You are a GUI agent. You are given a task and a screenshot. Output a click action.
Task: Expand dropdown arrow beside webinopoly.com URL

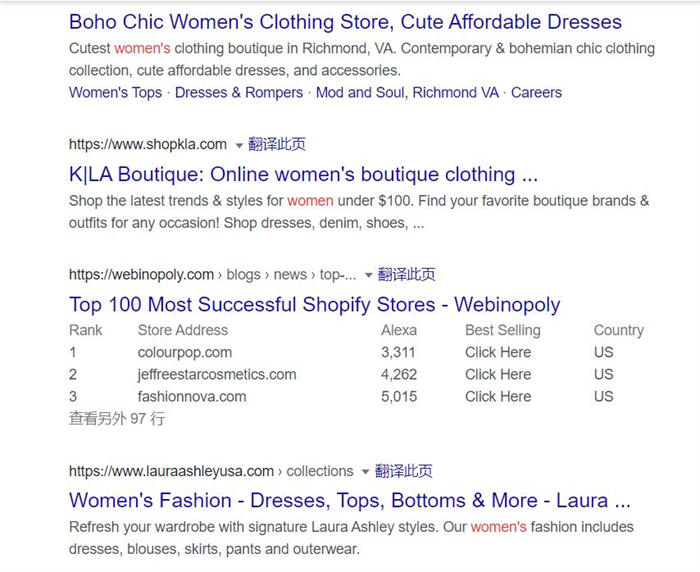[369, 275]
